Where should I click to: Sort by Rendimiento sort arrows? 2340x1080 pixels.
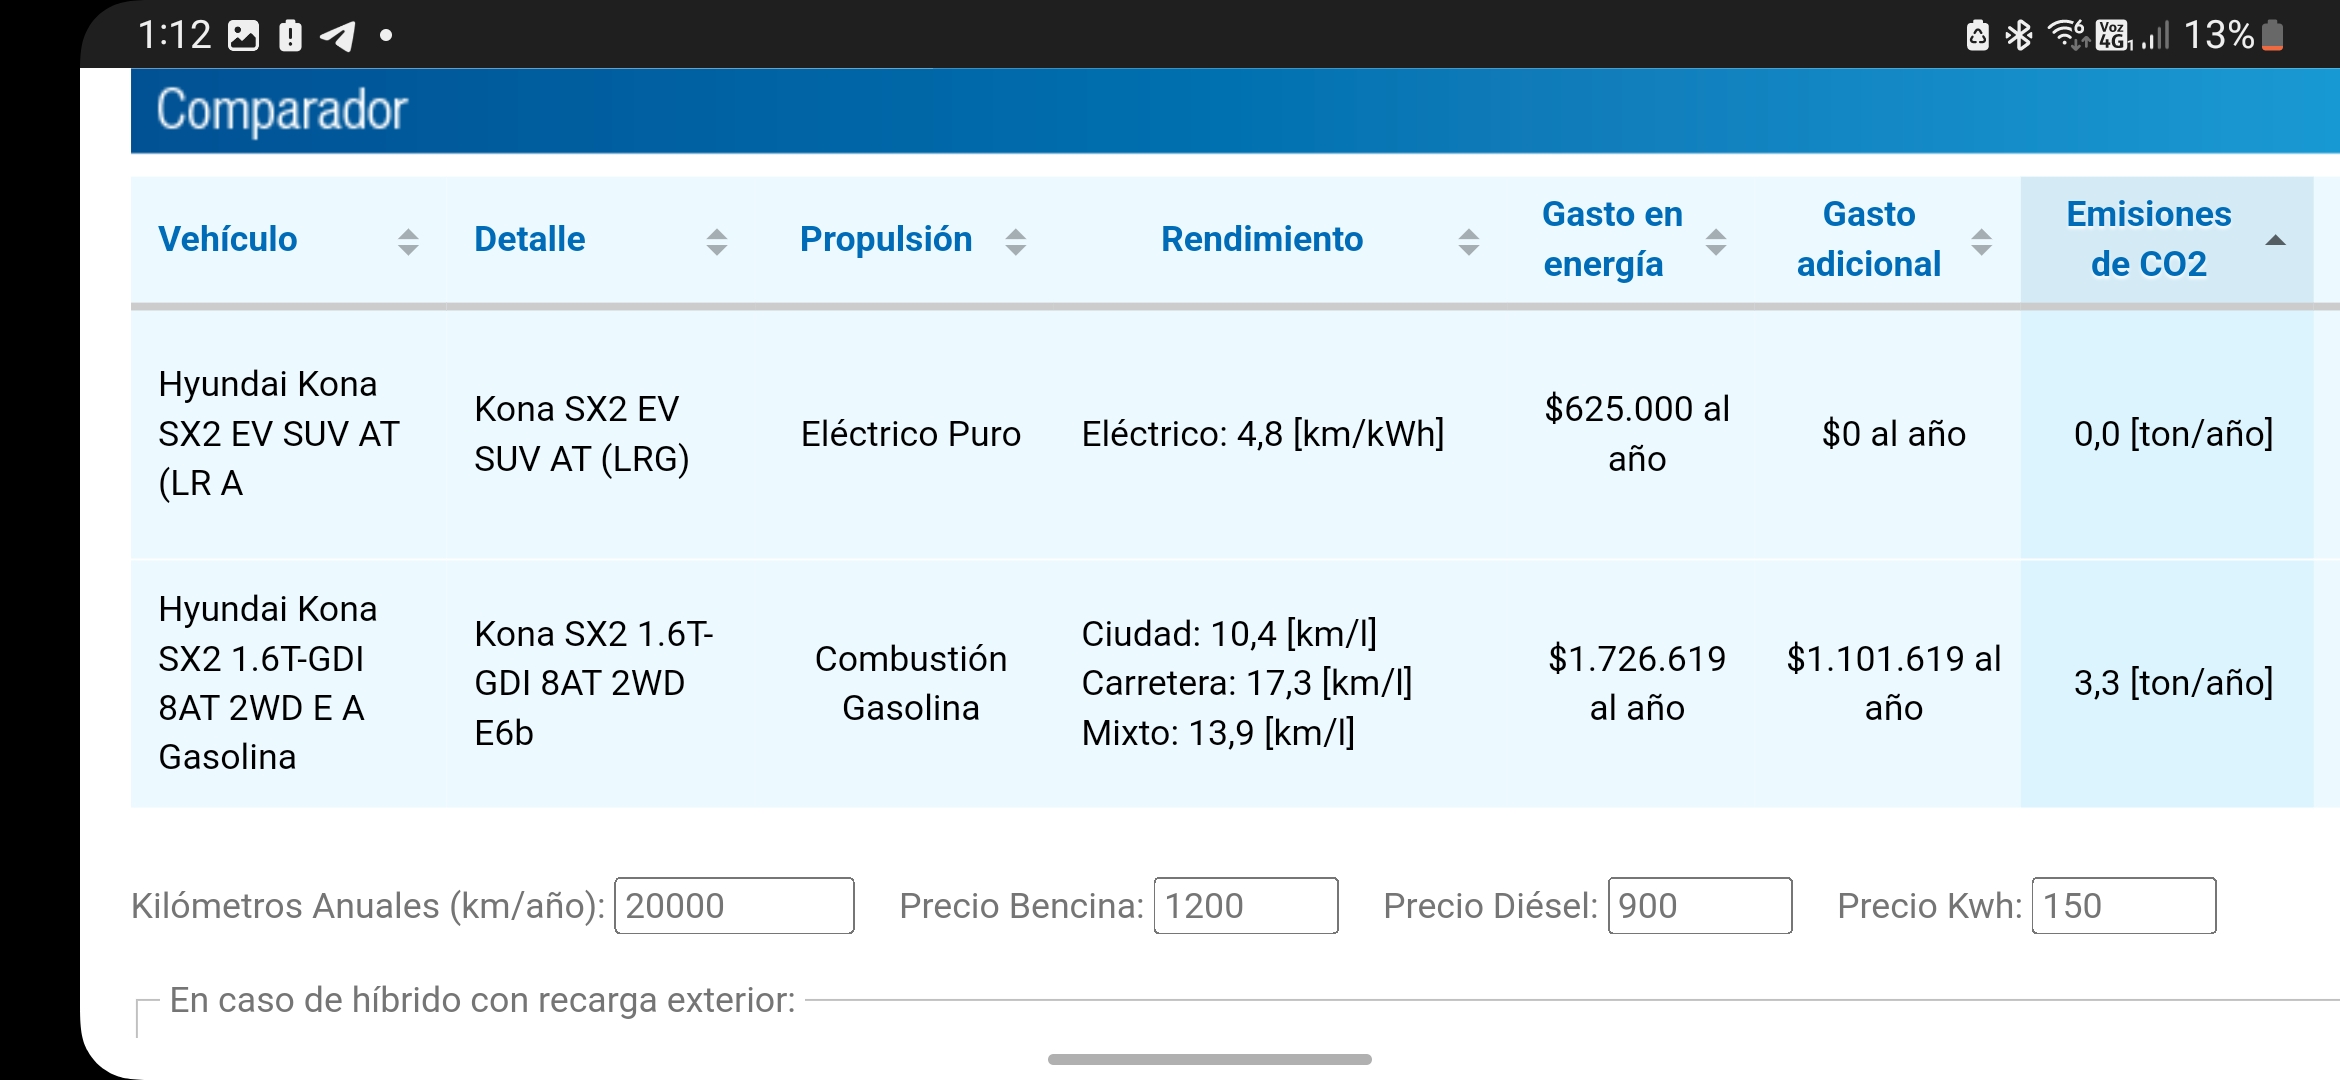(1468, 241)
